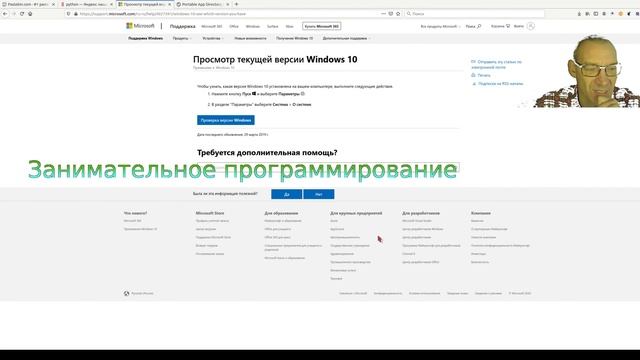Click the globe icon beside Русский (Россия)
Image resolution: width=640 pixels, height=360 pixels.
(127, 293)
